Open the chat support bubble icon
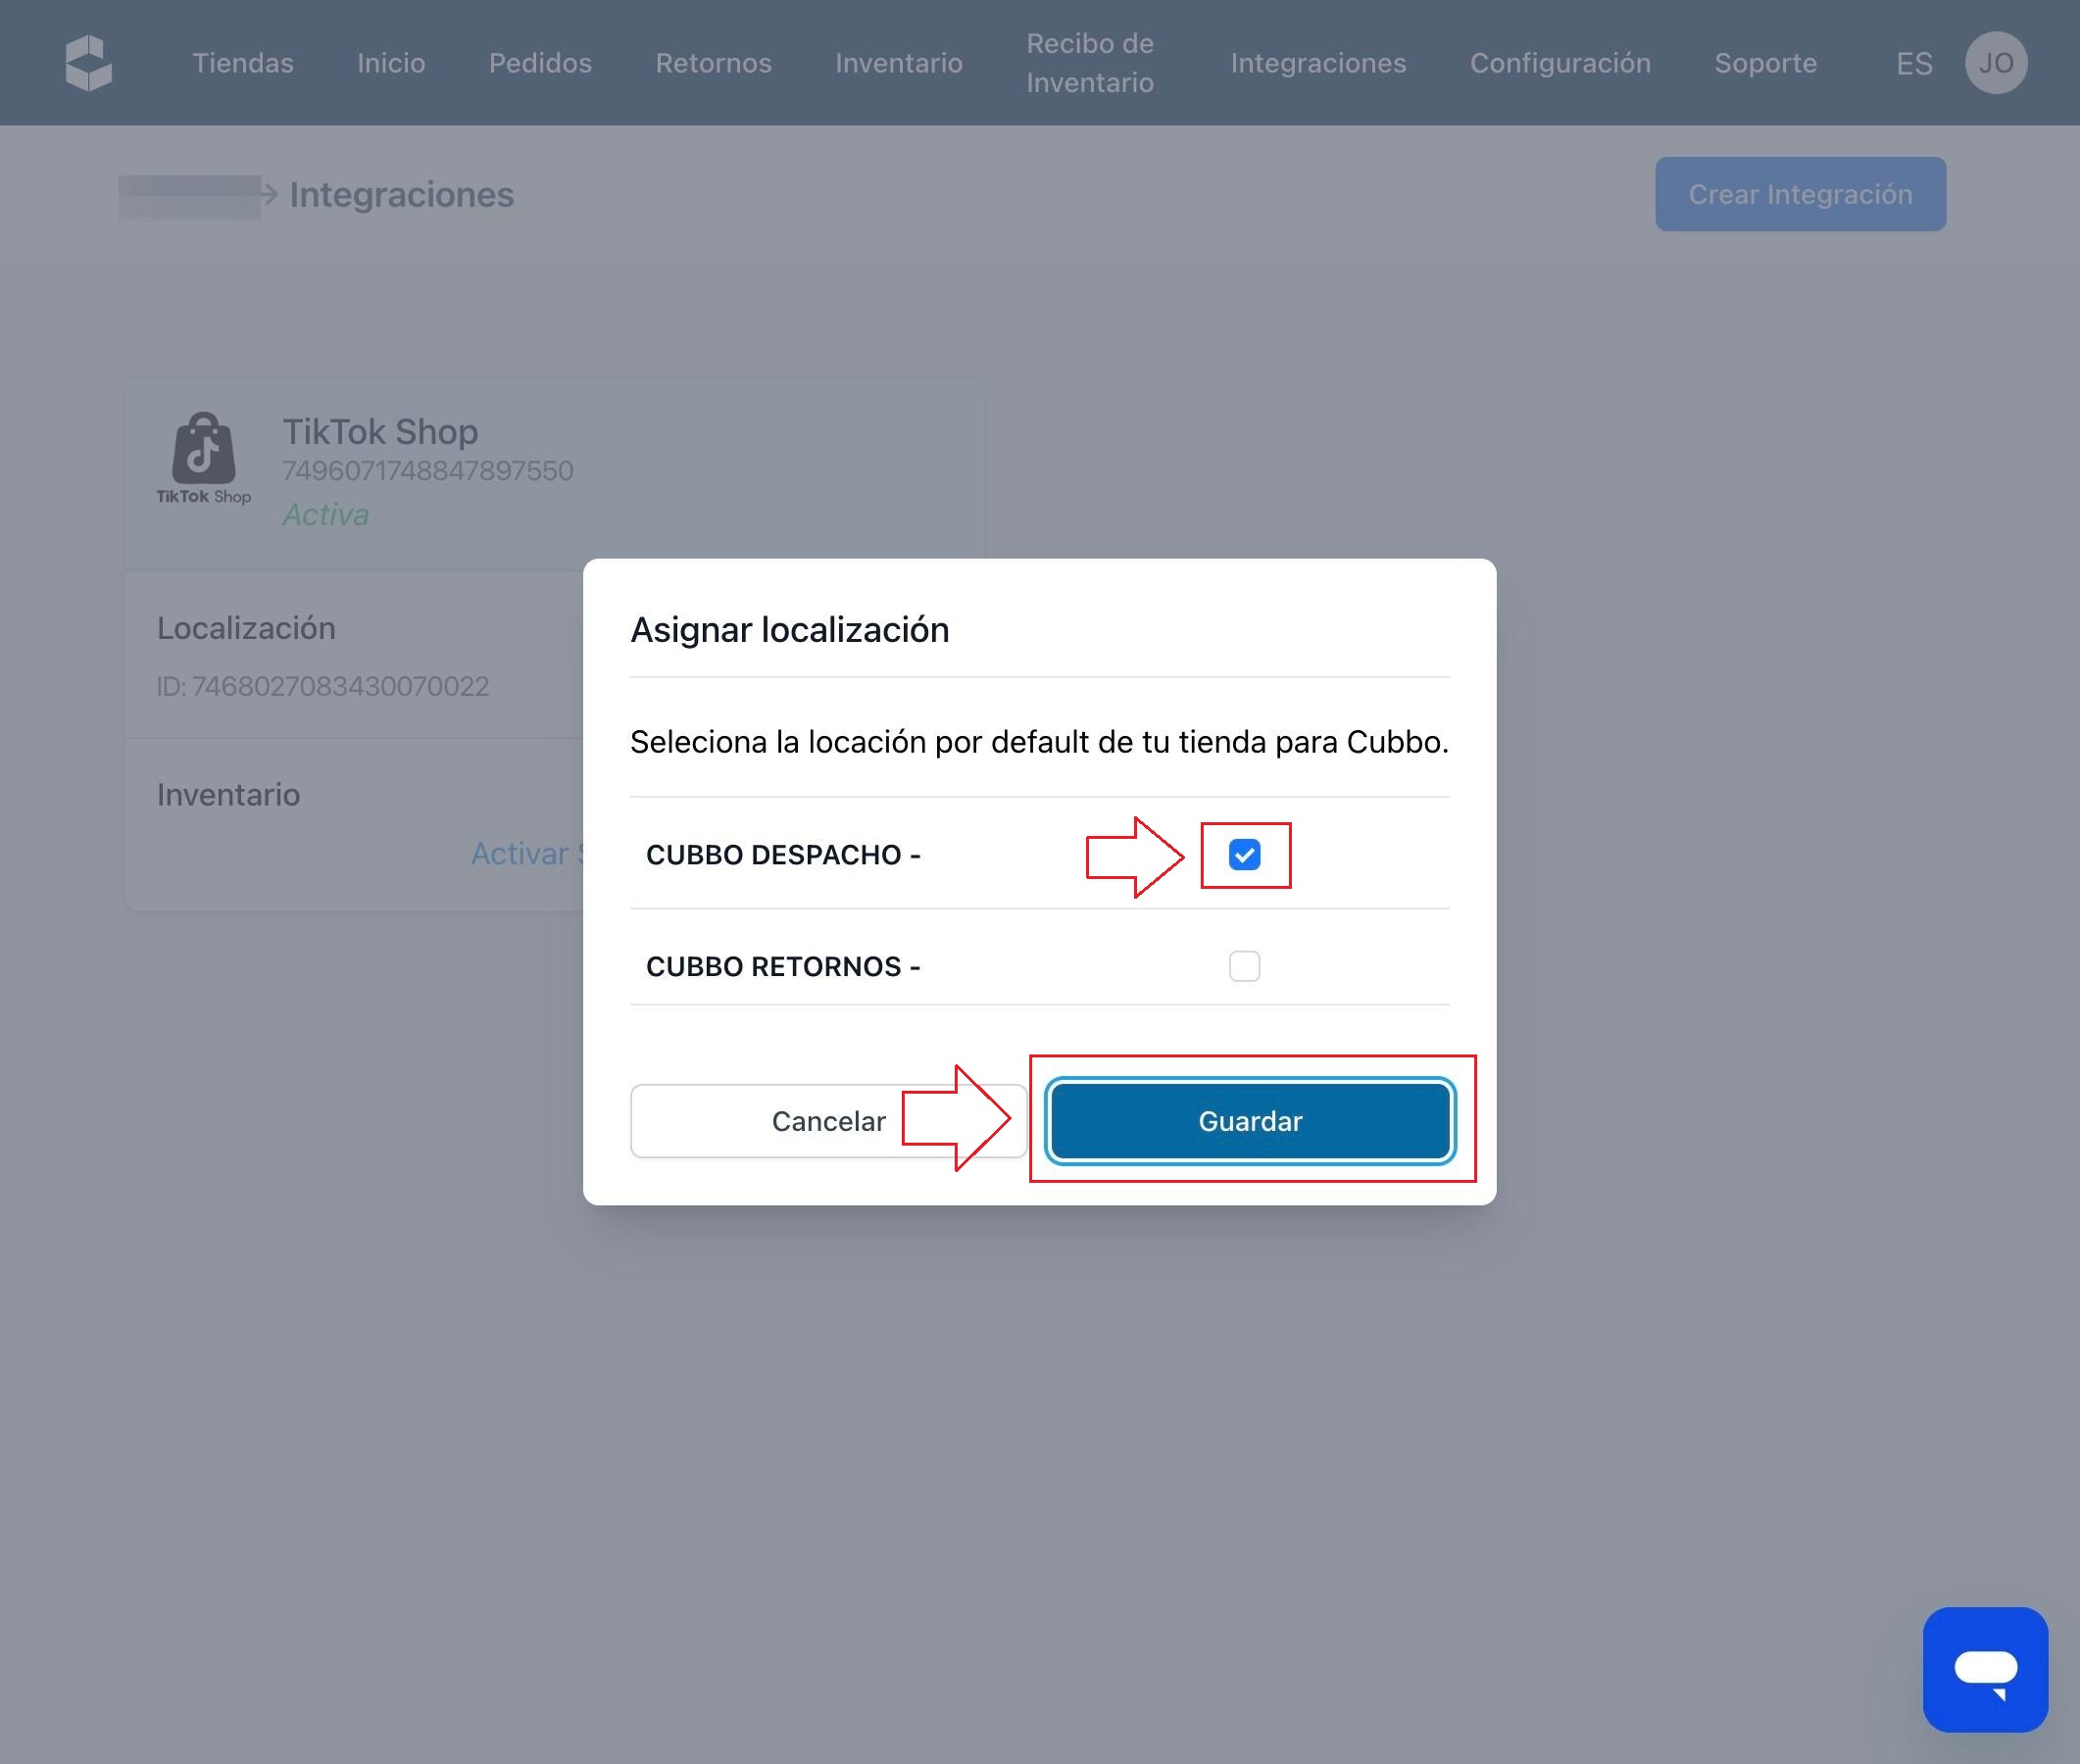 tap(1984, 1669)
